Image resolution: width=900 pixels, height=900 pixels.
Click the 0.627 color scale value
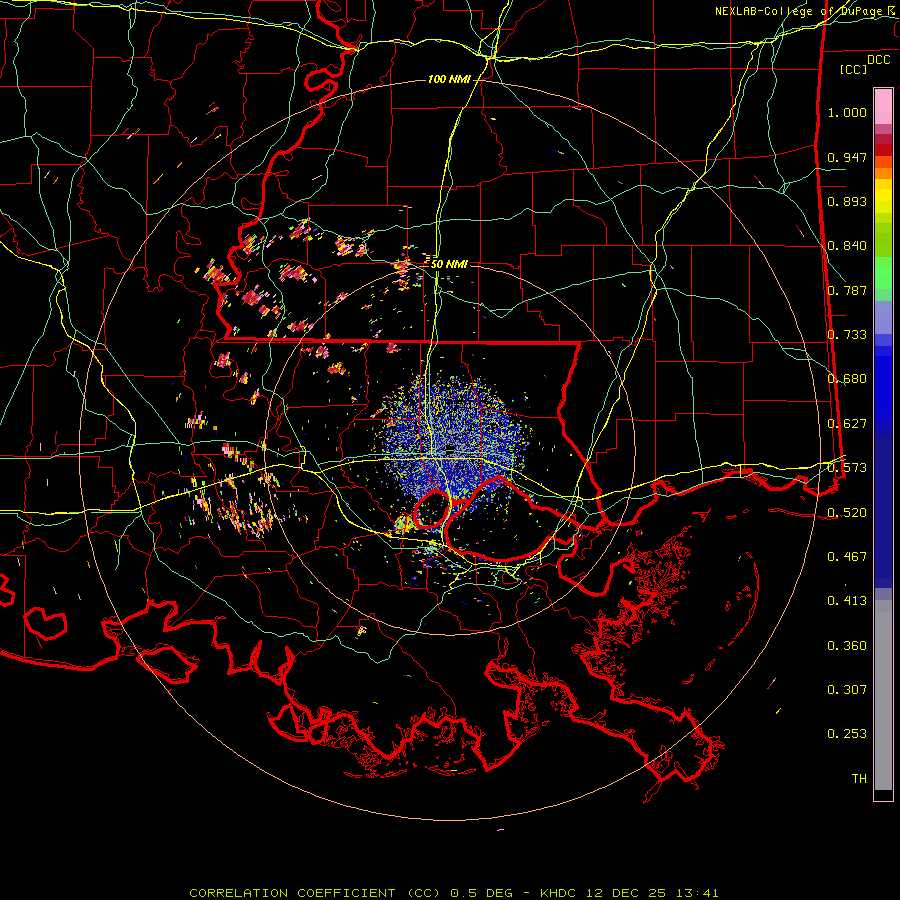coord(847,424)
